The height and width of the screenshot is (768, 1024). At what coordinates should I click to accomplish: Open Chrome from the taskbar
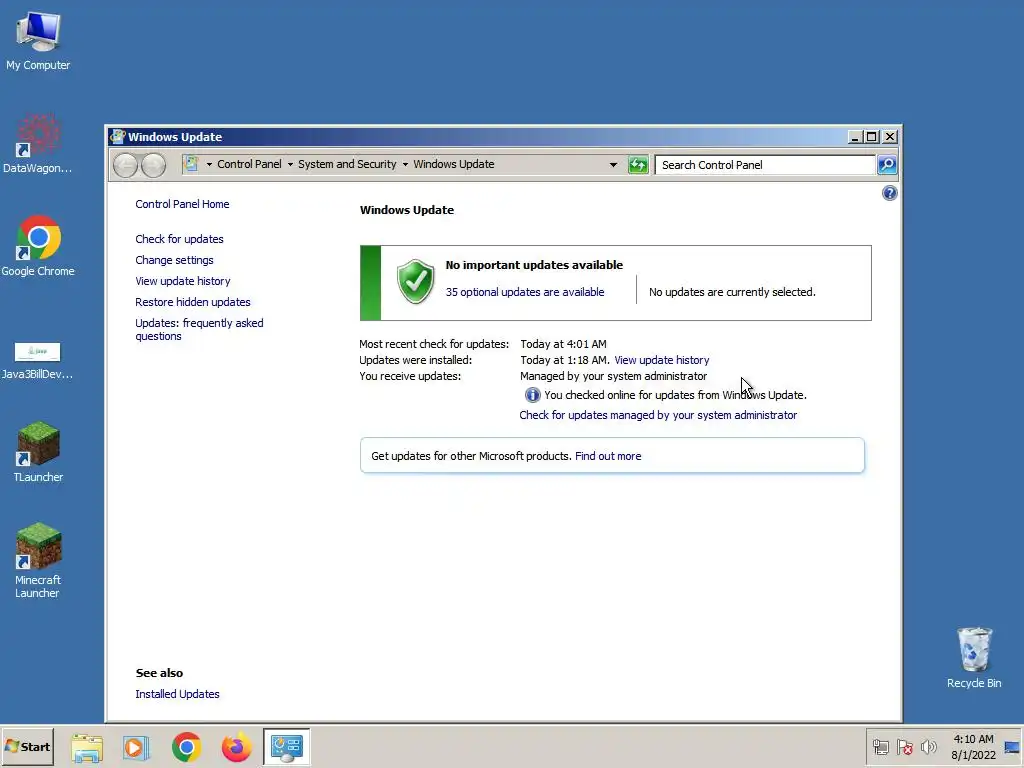point(186,747)
